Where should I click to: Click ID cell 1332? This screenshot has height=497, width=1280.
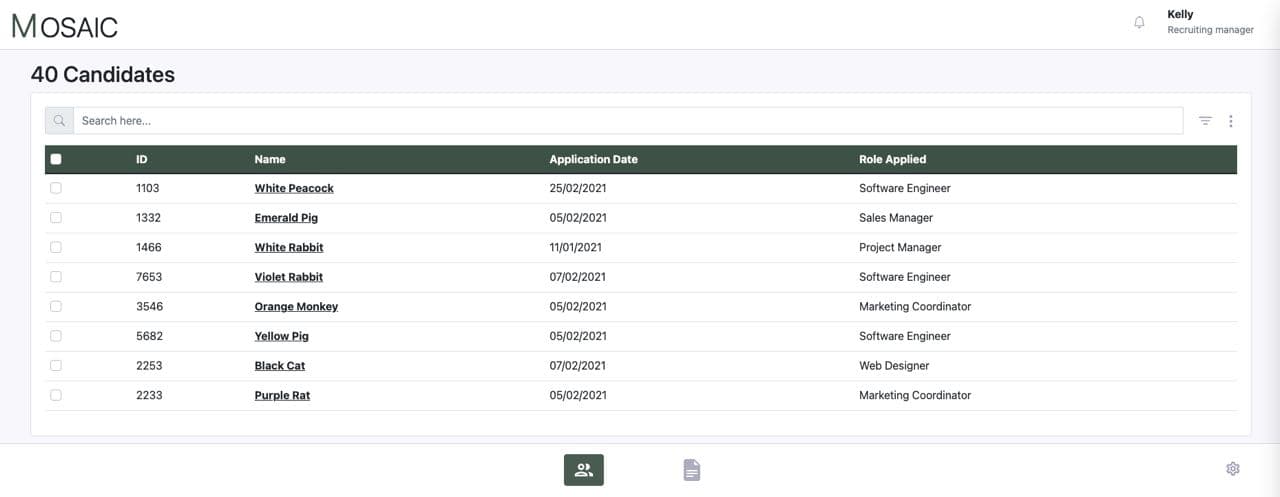(148, 218)
